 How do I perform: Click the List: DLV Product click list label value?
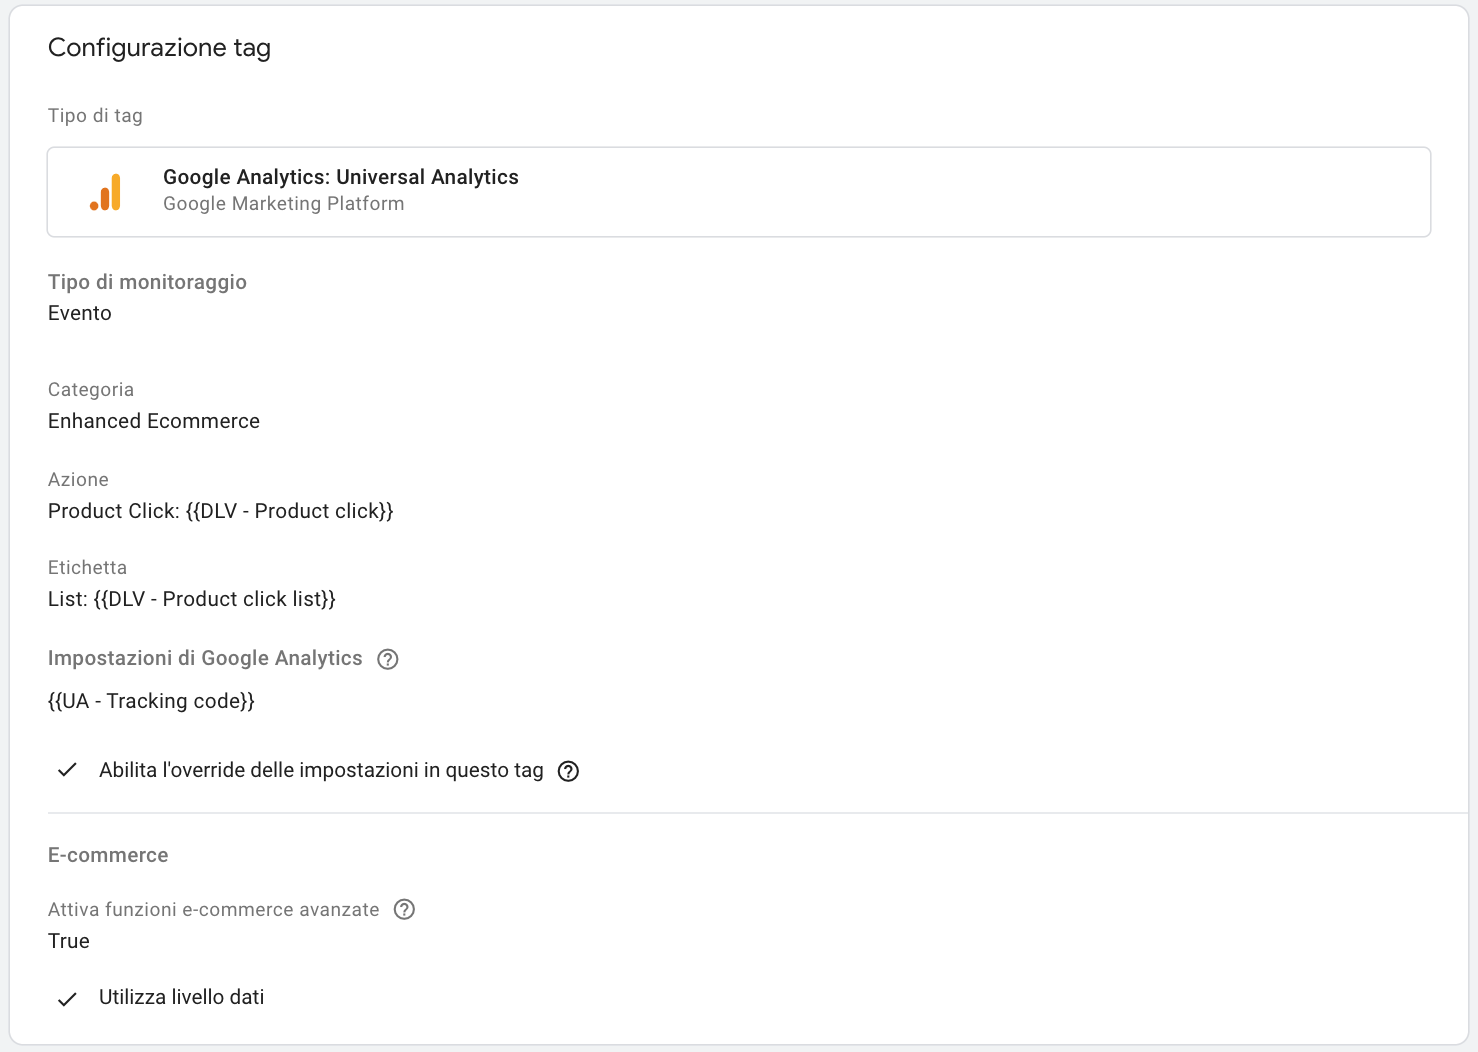pos(191,599)
